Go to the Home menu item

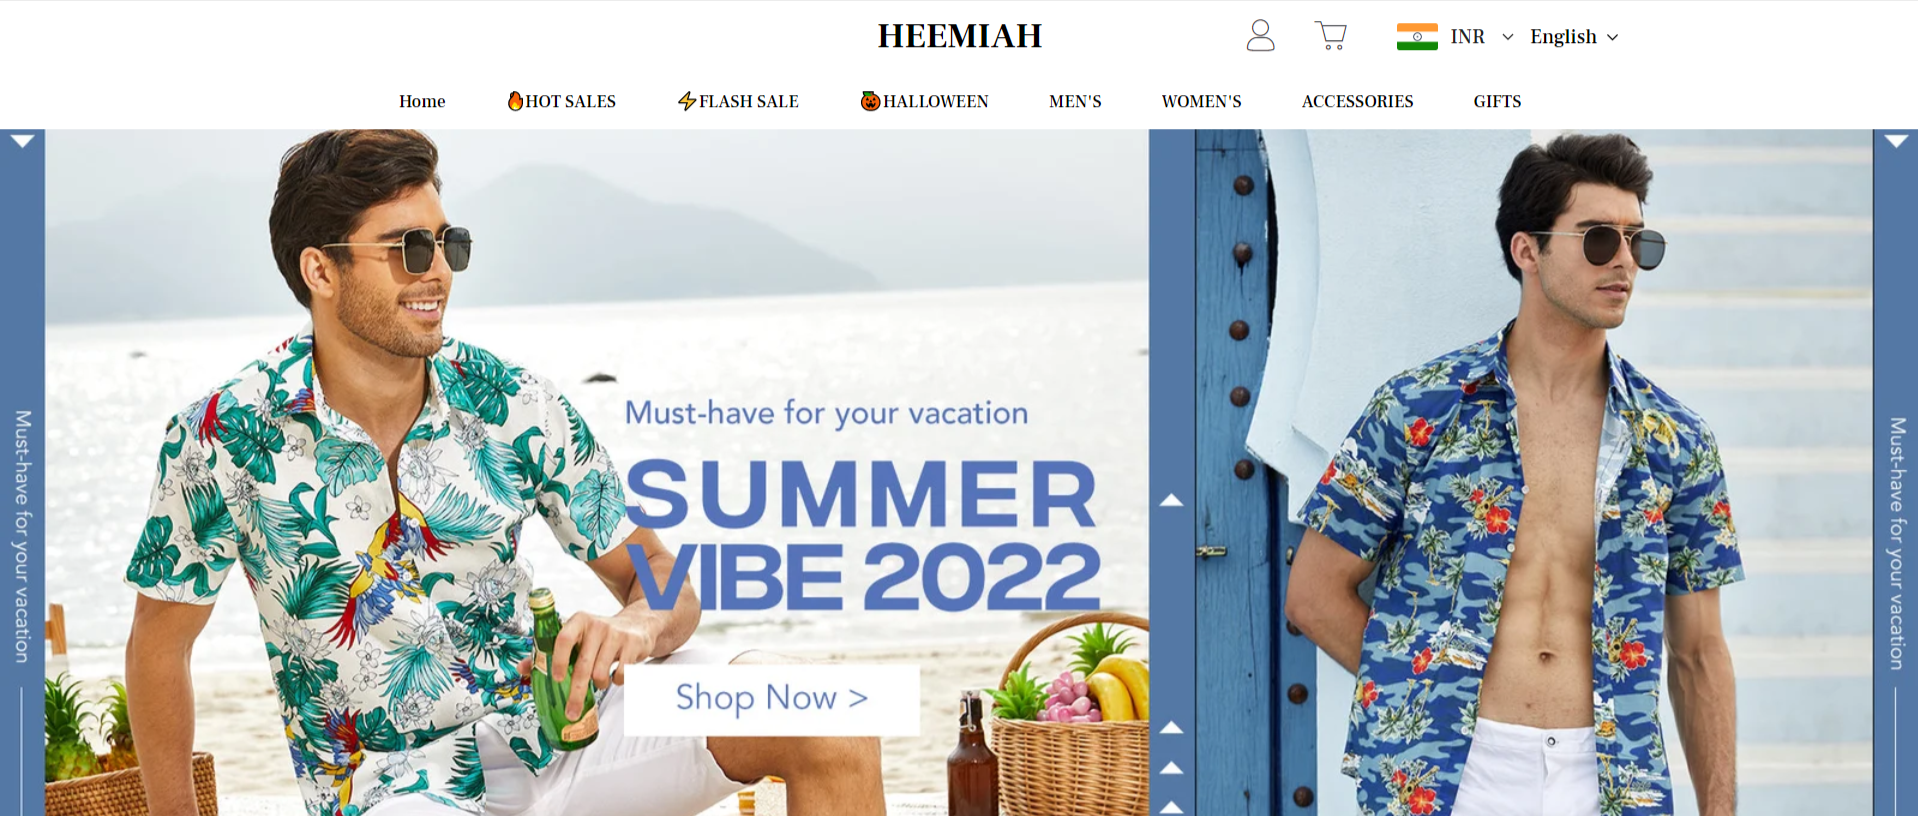422,101
